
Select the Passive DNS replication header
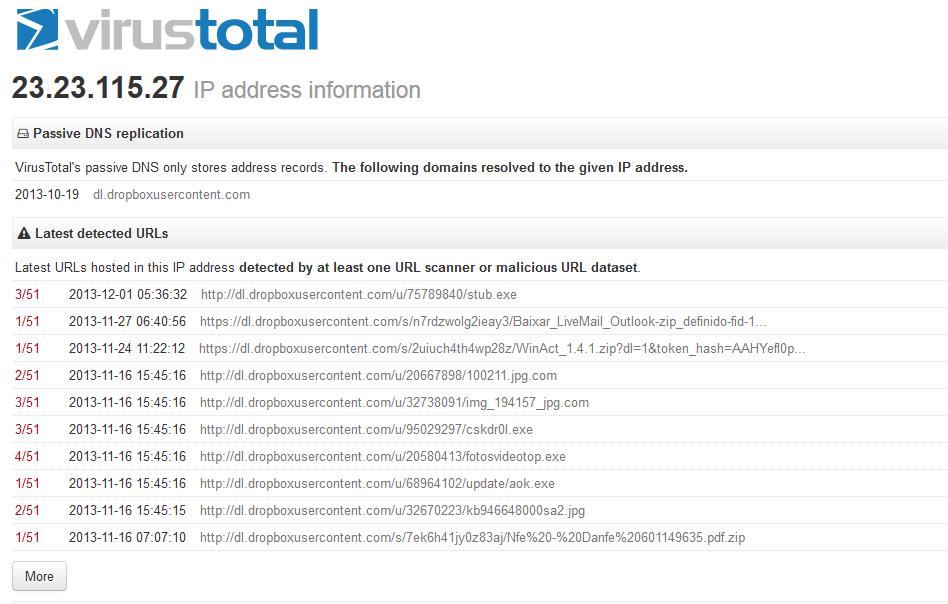108,134
